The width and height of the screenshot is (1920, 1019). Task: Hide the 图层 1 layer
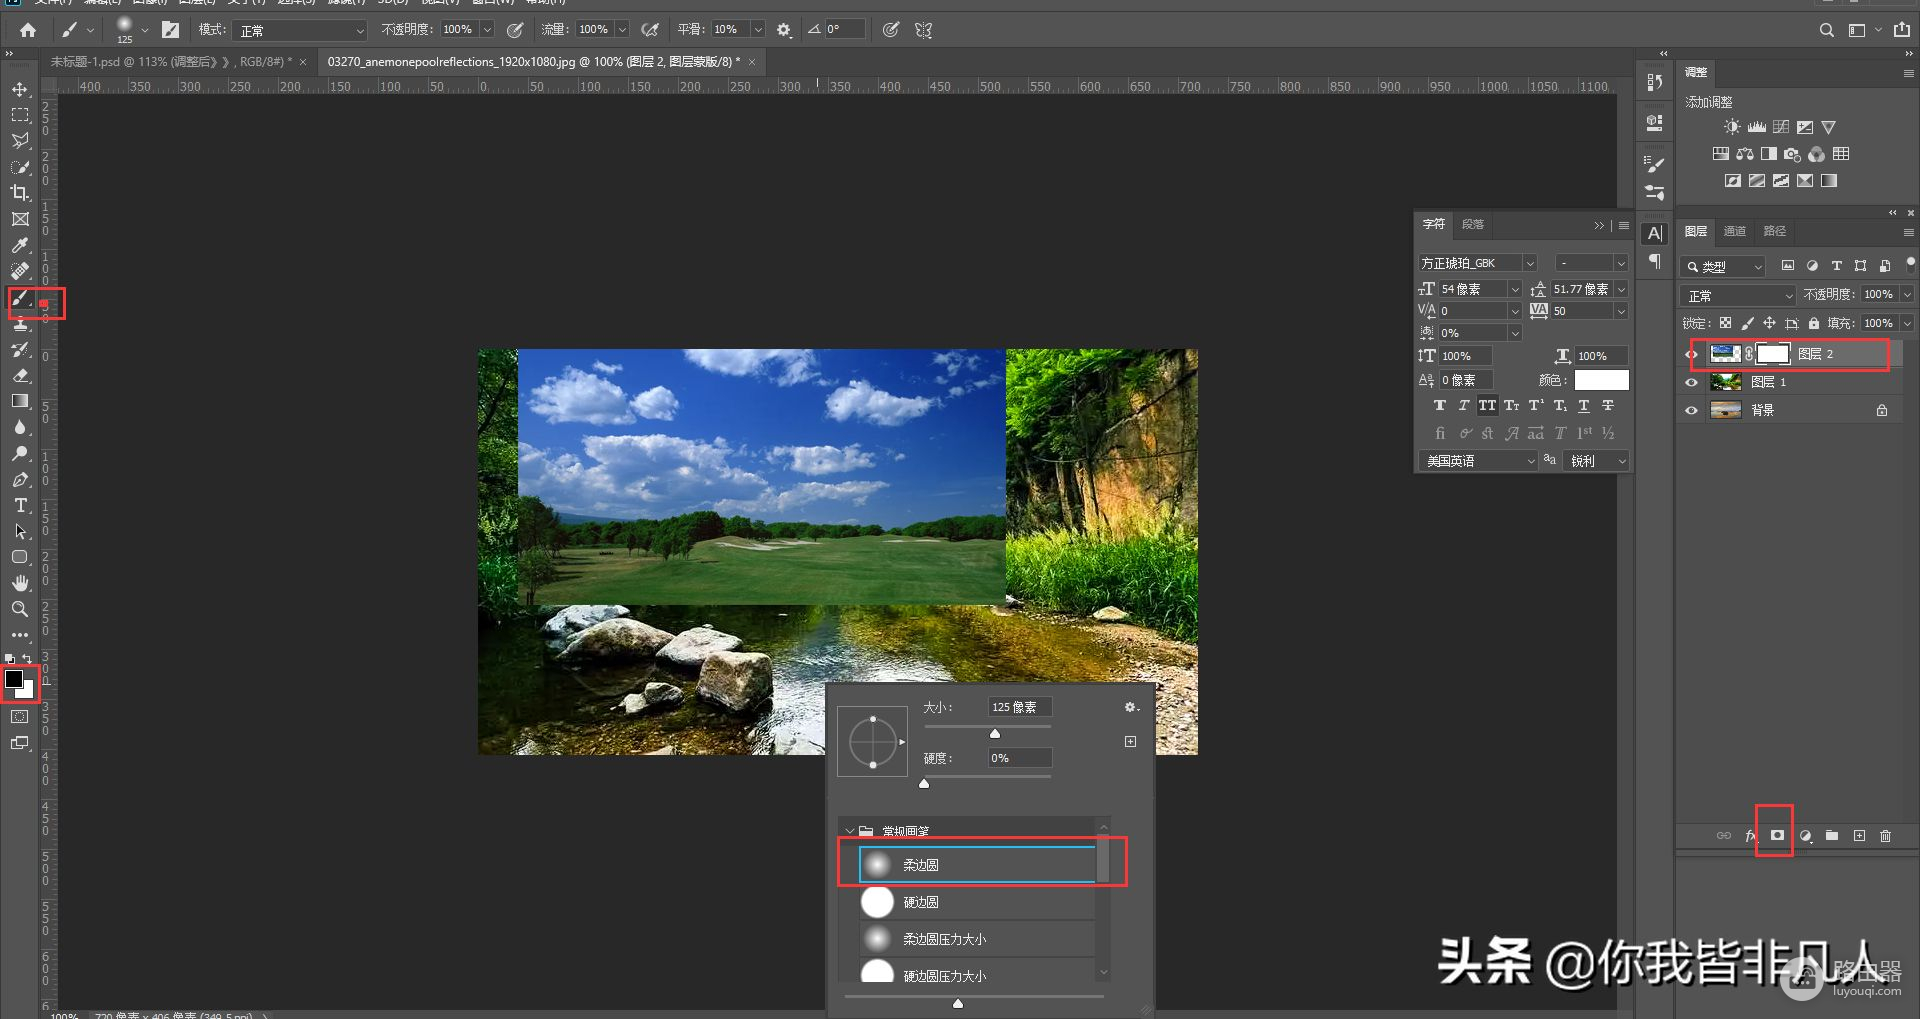point(1692,382)
